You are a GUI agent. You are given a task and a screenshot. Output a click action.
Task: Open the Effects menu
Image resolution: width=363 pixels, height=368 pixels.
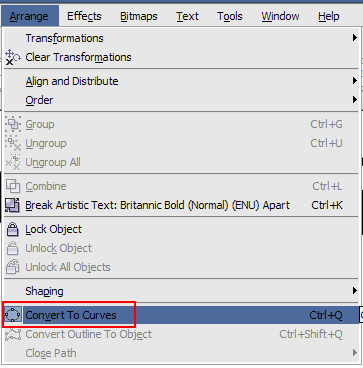[x=84, y=16]
